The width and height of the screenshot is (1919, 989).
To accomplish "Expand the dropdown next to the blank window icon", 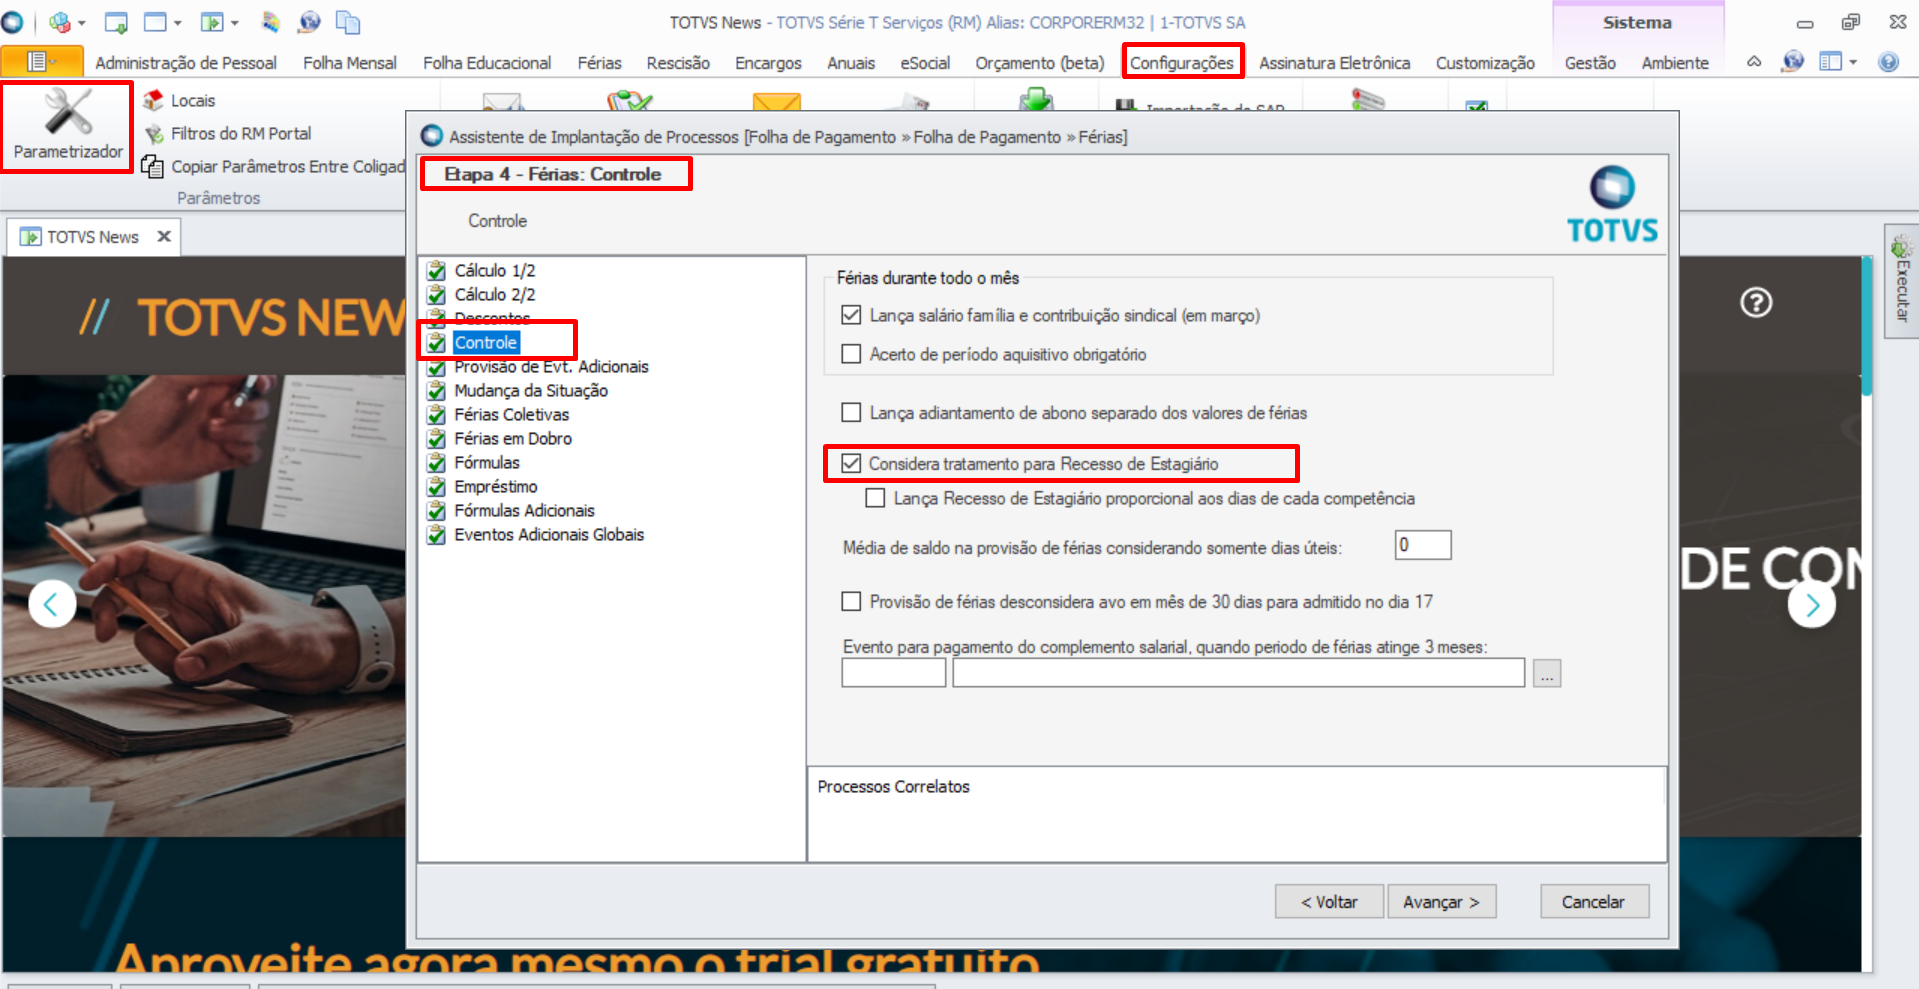I will [178, 22].
